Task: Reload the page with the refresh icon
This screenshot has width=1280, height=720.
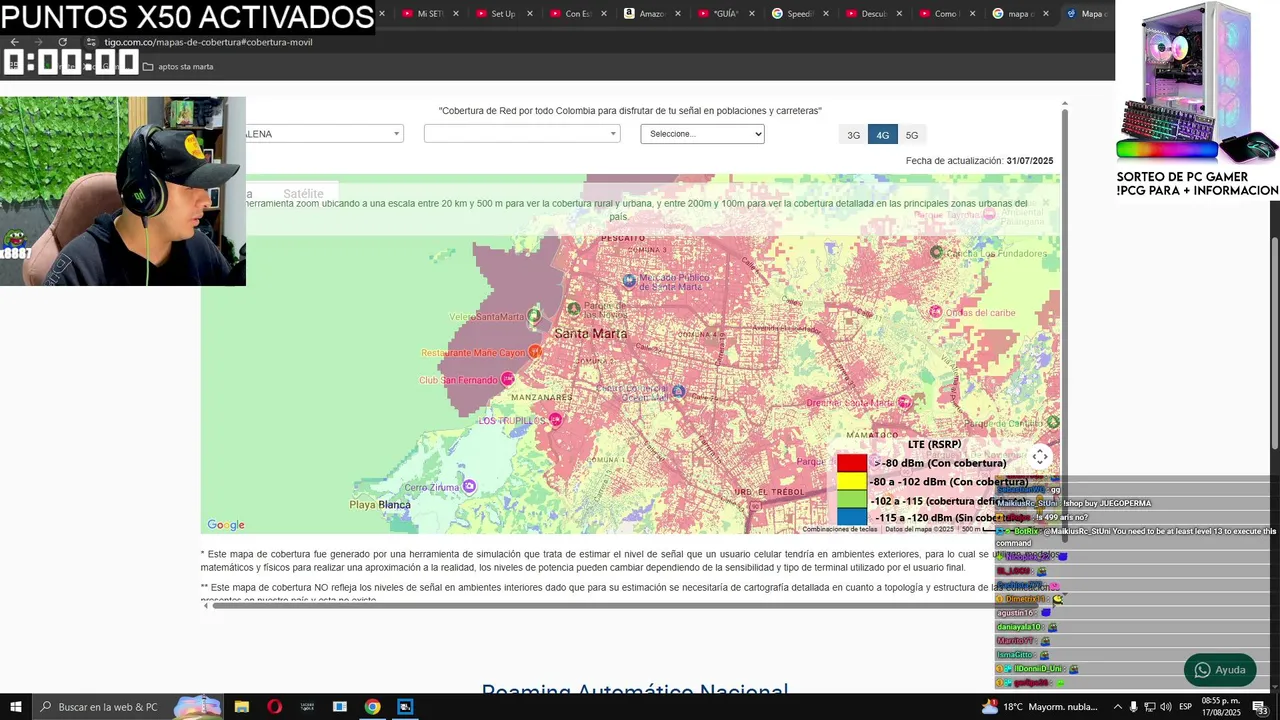Action: click(x=63, y=42)
